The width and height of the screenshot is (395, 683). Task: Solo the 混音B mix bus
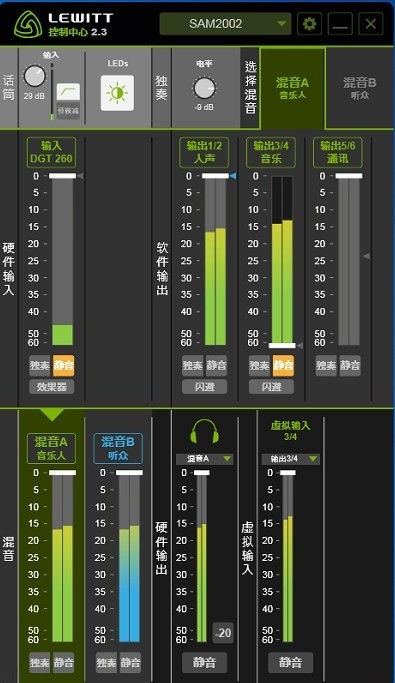[106, 663]
